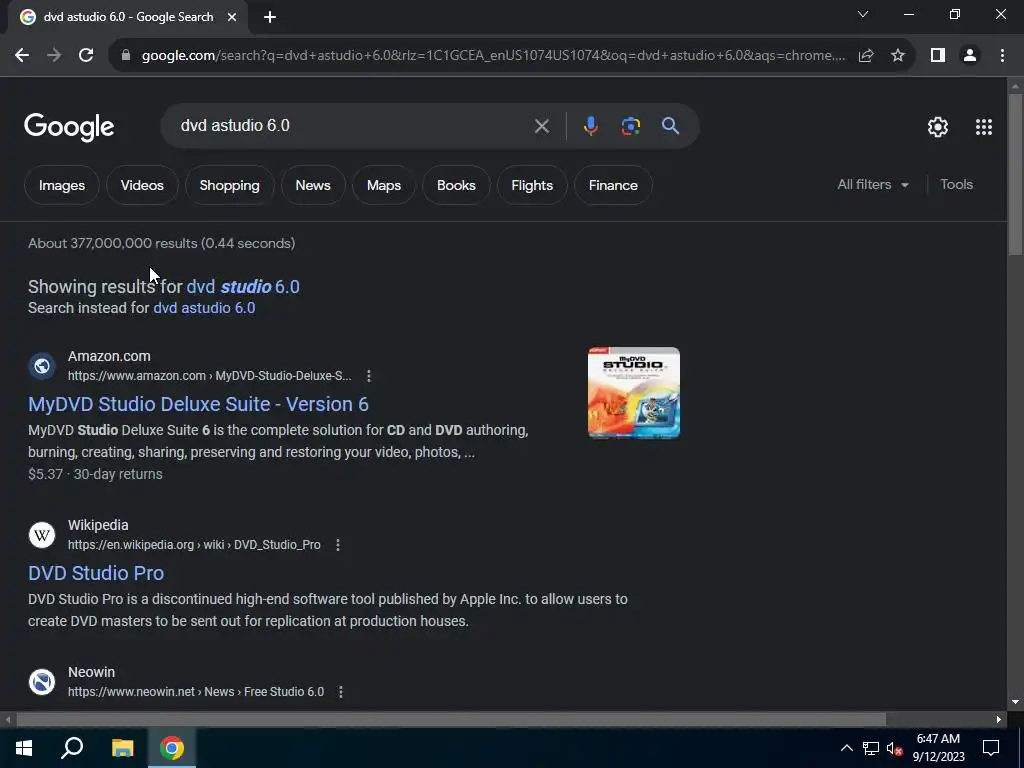Open search Tools
The height and width of the screenshot is (768, 1024).
tap(956, 185)
